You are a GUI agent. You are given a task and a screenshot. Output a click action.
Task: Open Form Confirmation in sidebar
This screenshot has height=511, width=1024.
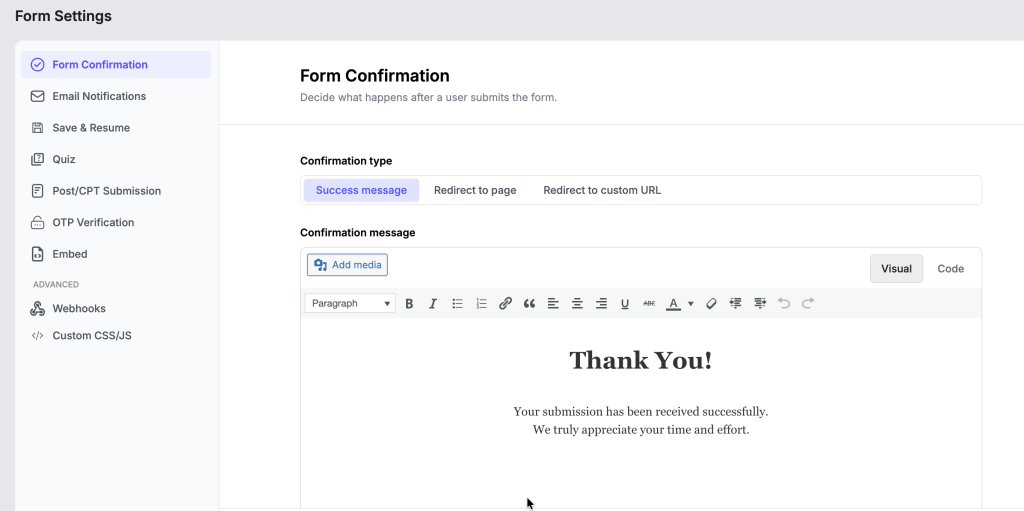click(x=116, y=64)
